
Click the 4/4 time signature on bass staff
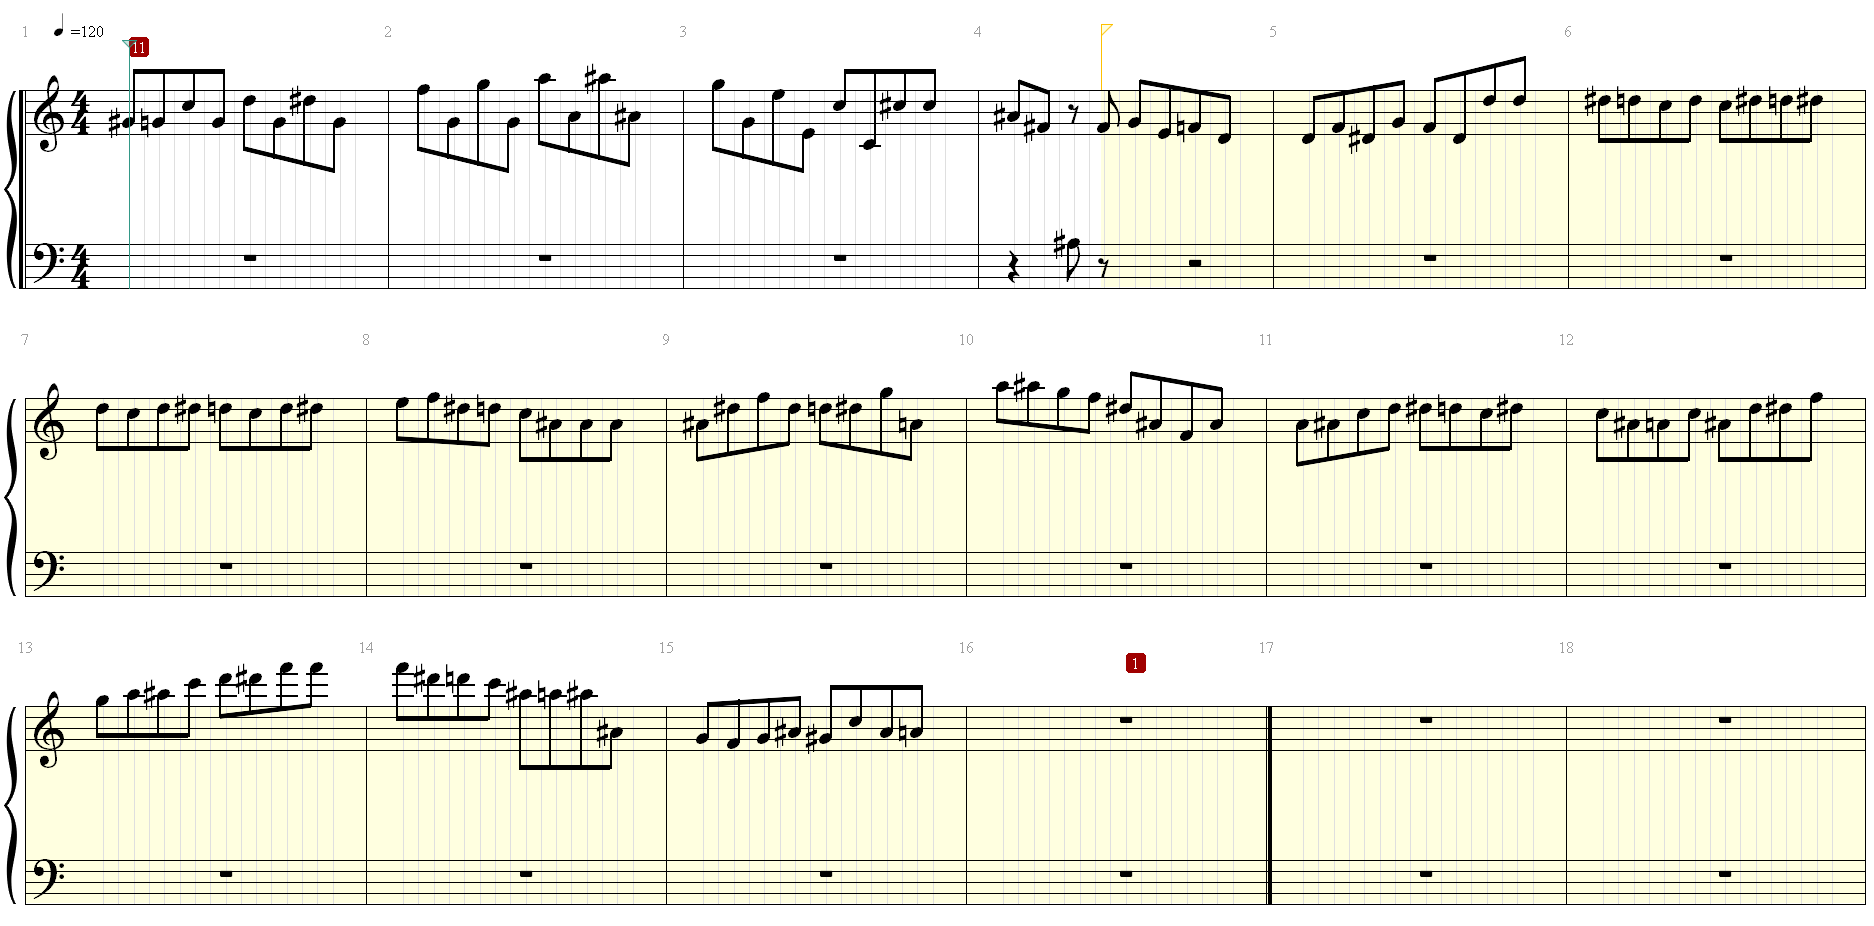click(81, 267)
